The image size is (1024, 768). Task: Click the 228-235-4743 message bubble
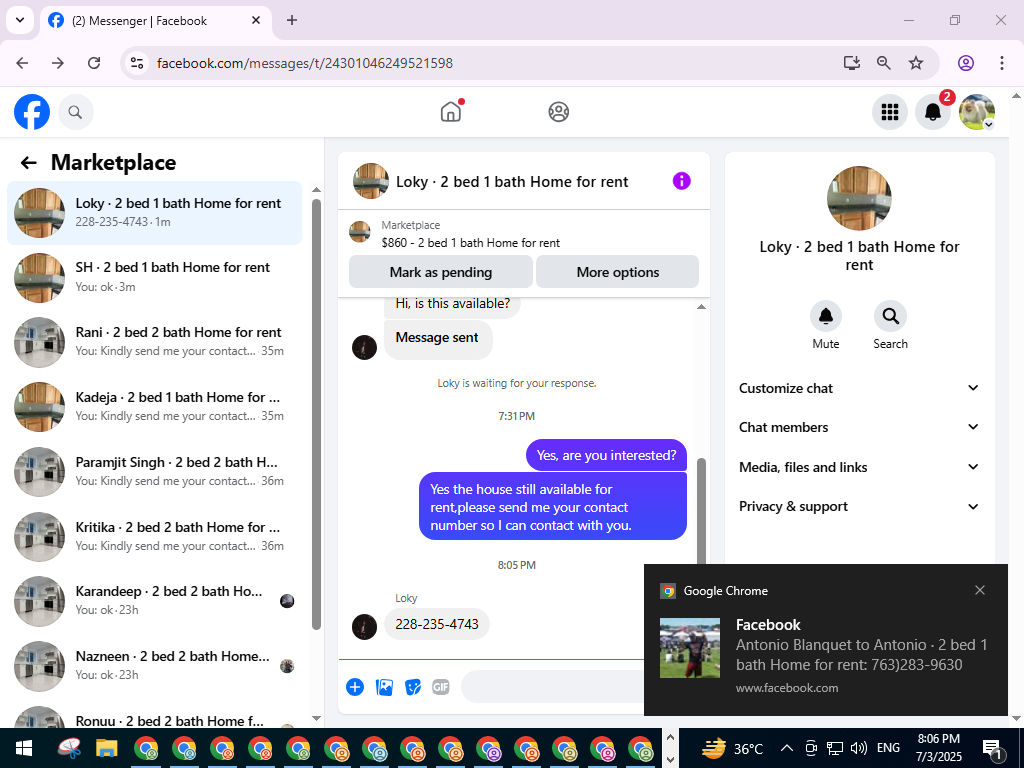437,624
